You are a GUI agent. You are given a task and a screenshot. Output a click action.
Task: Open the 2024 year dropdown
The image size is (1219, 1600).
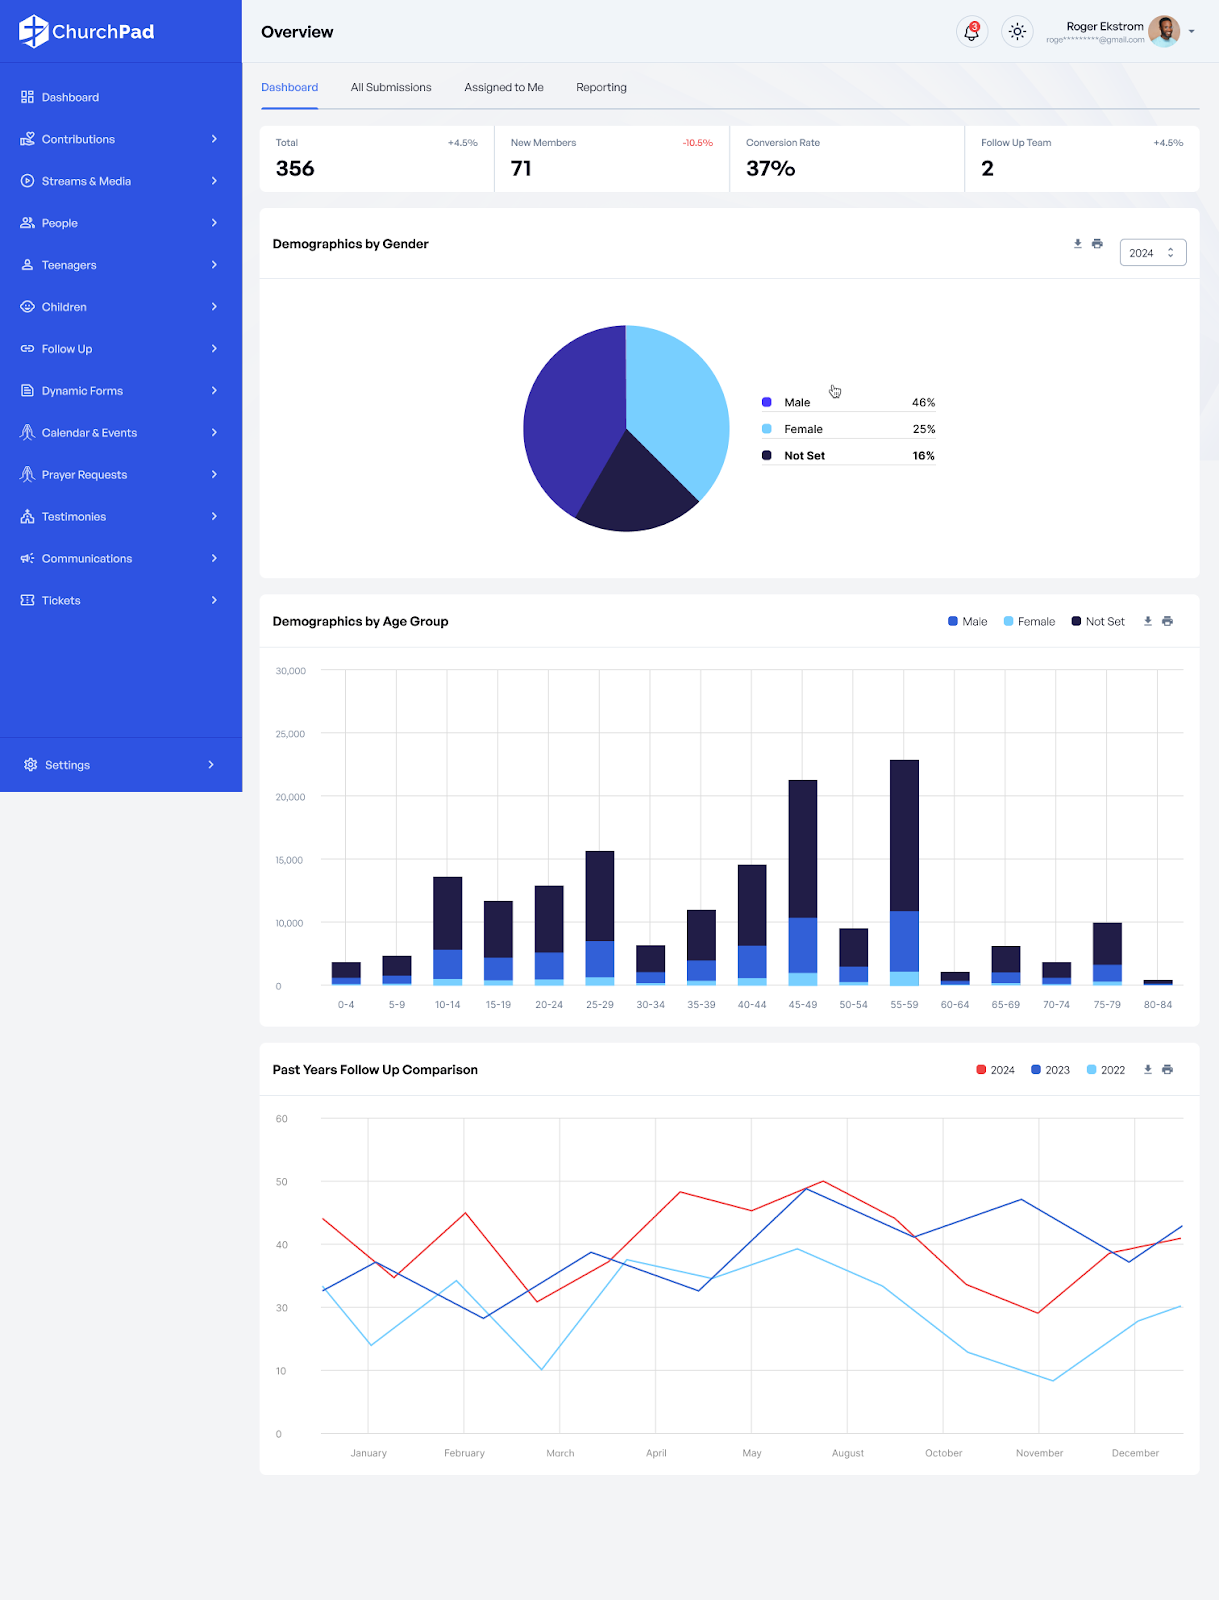1152,253
